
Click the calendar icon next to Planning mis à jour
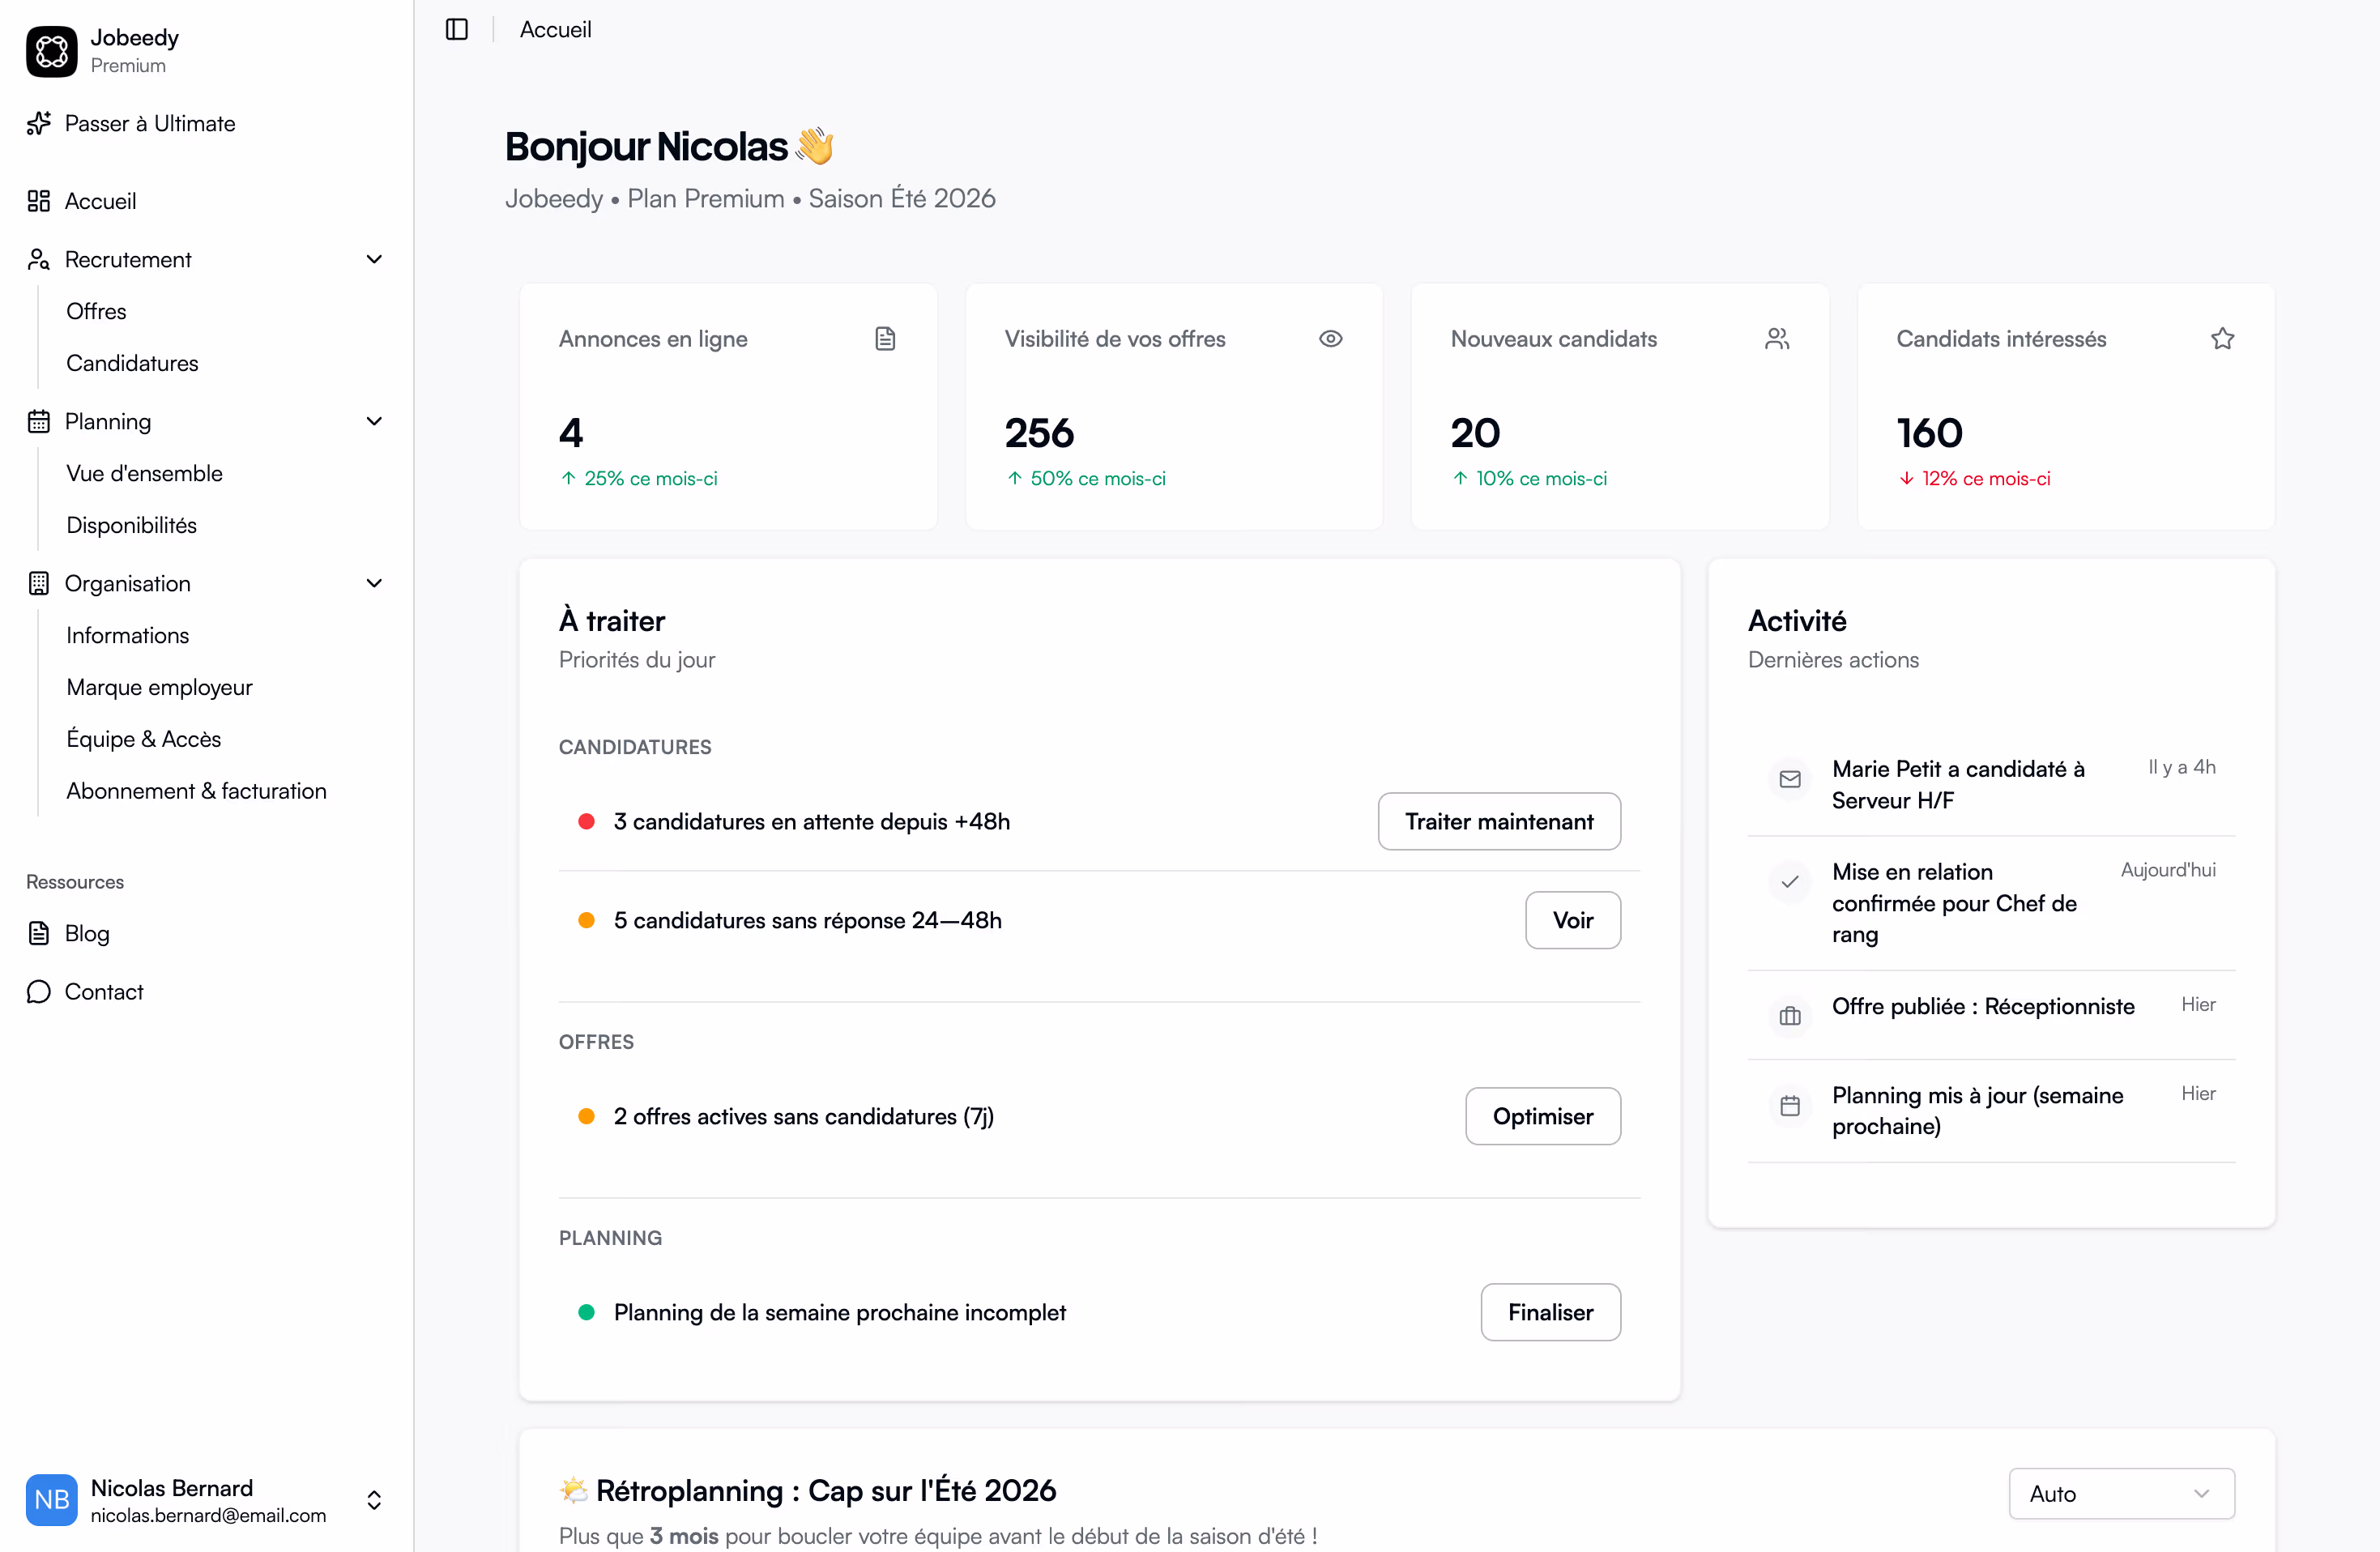(1790, 1105)
